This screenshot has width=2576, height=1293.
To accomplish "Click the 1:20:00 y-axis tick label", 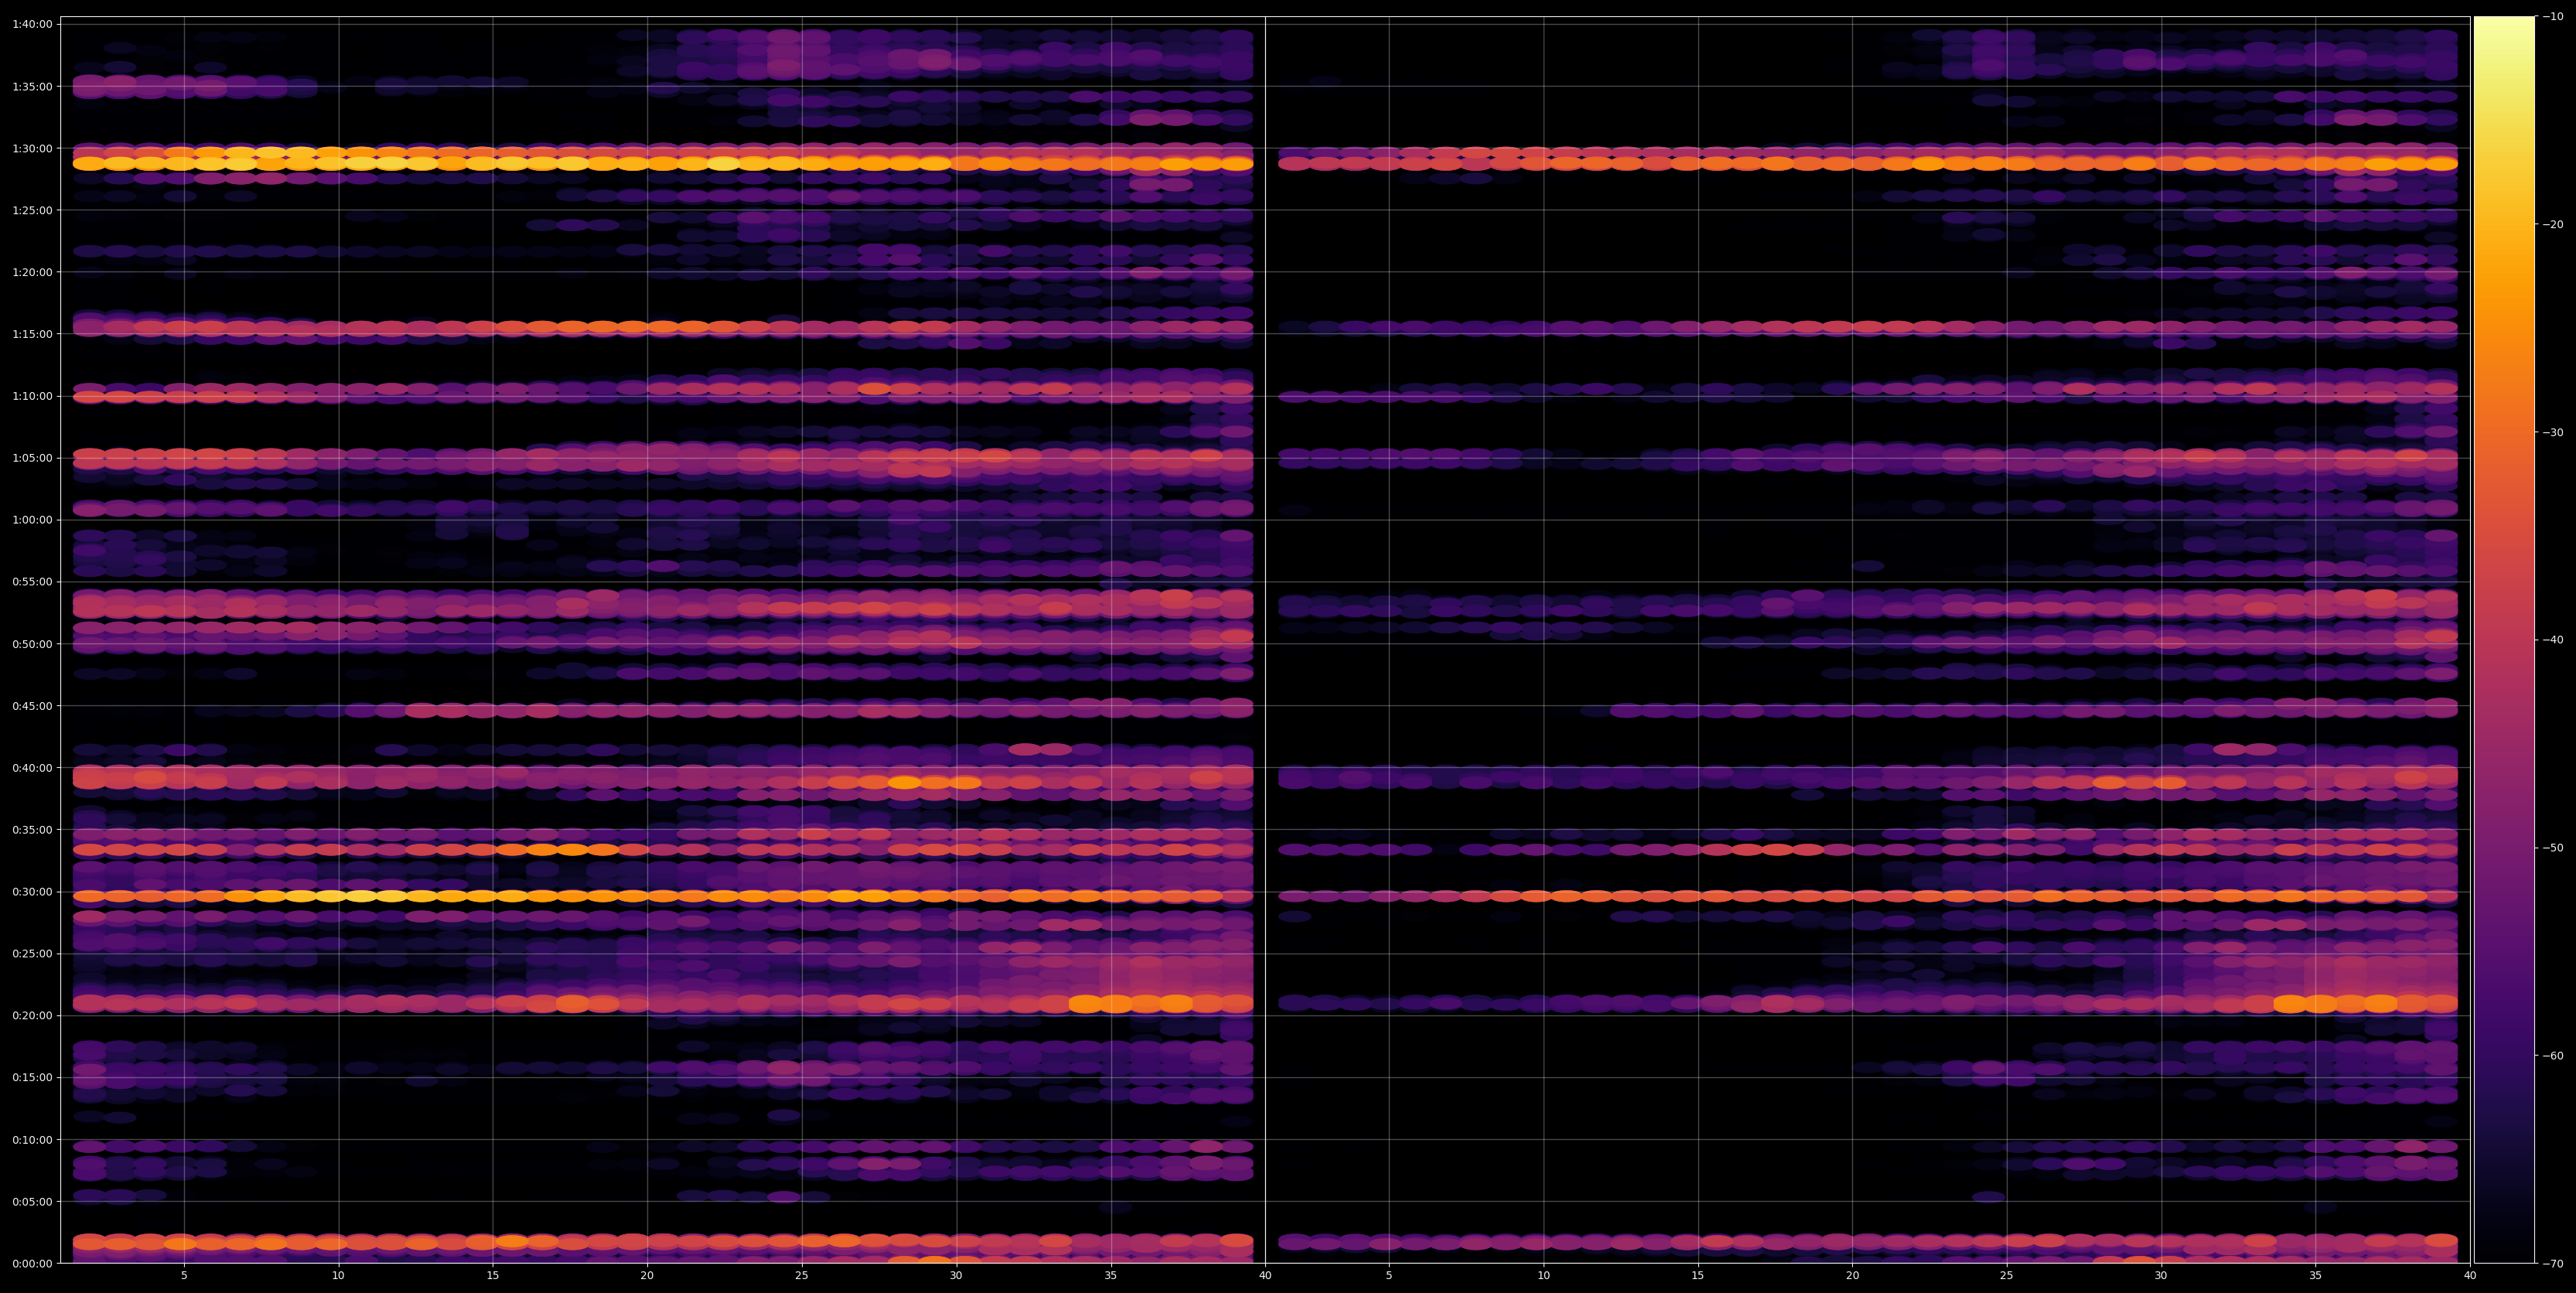I will [32, 272].
